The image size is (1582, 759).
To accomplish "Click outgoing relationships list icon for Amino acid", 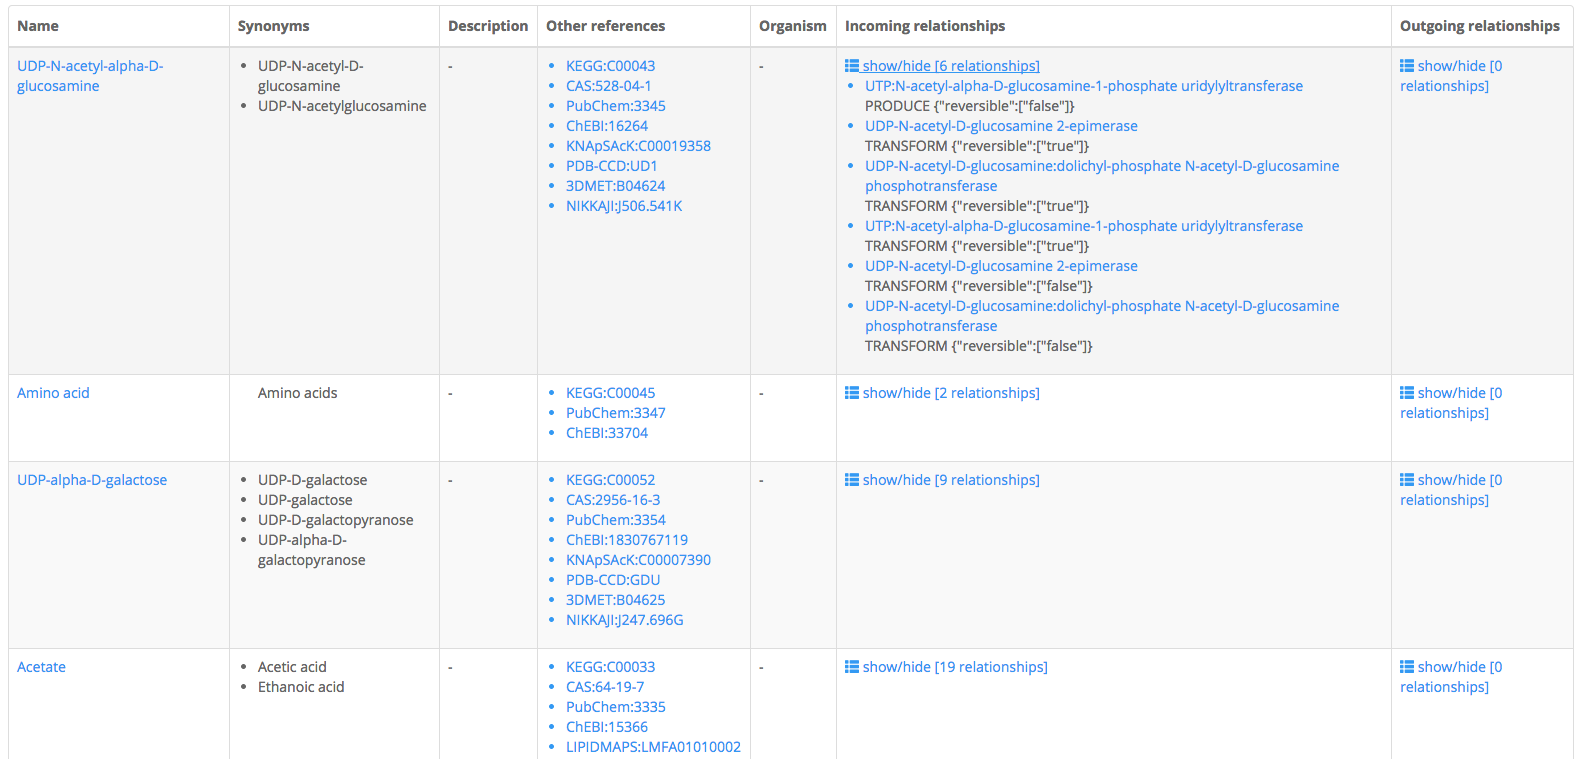I will coord(1407,393).
